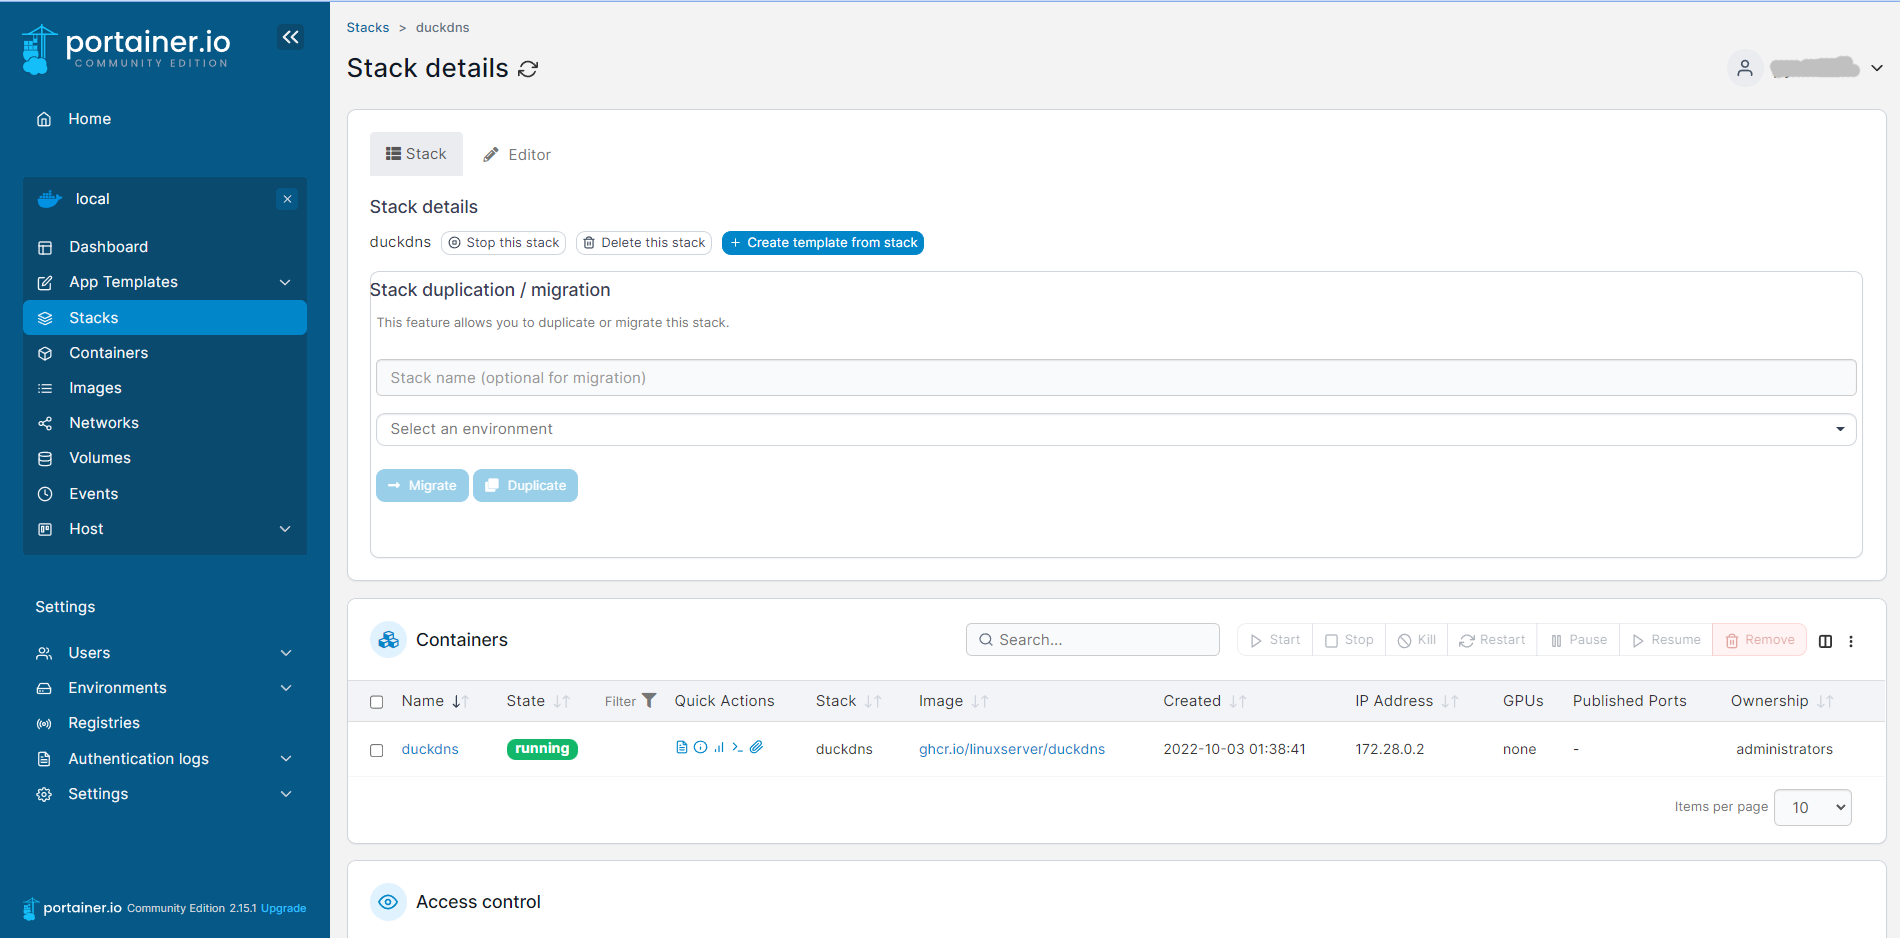Open Home from the sidebar
The image size is (1900, 938).
[x=89, y=119]
